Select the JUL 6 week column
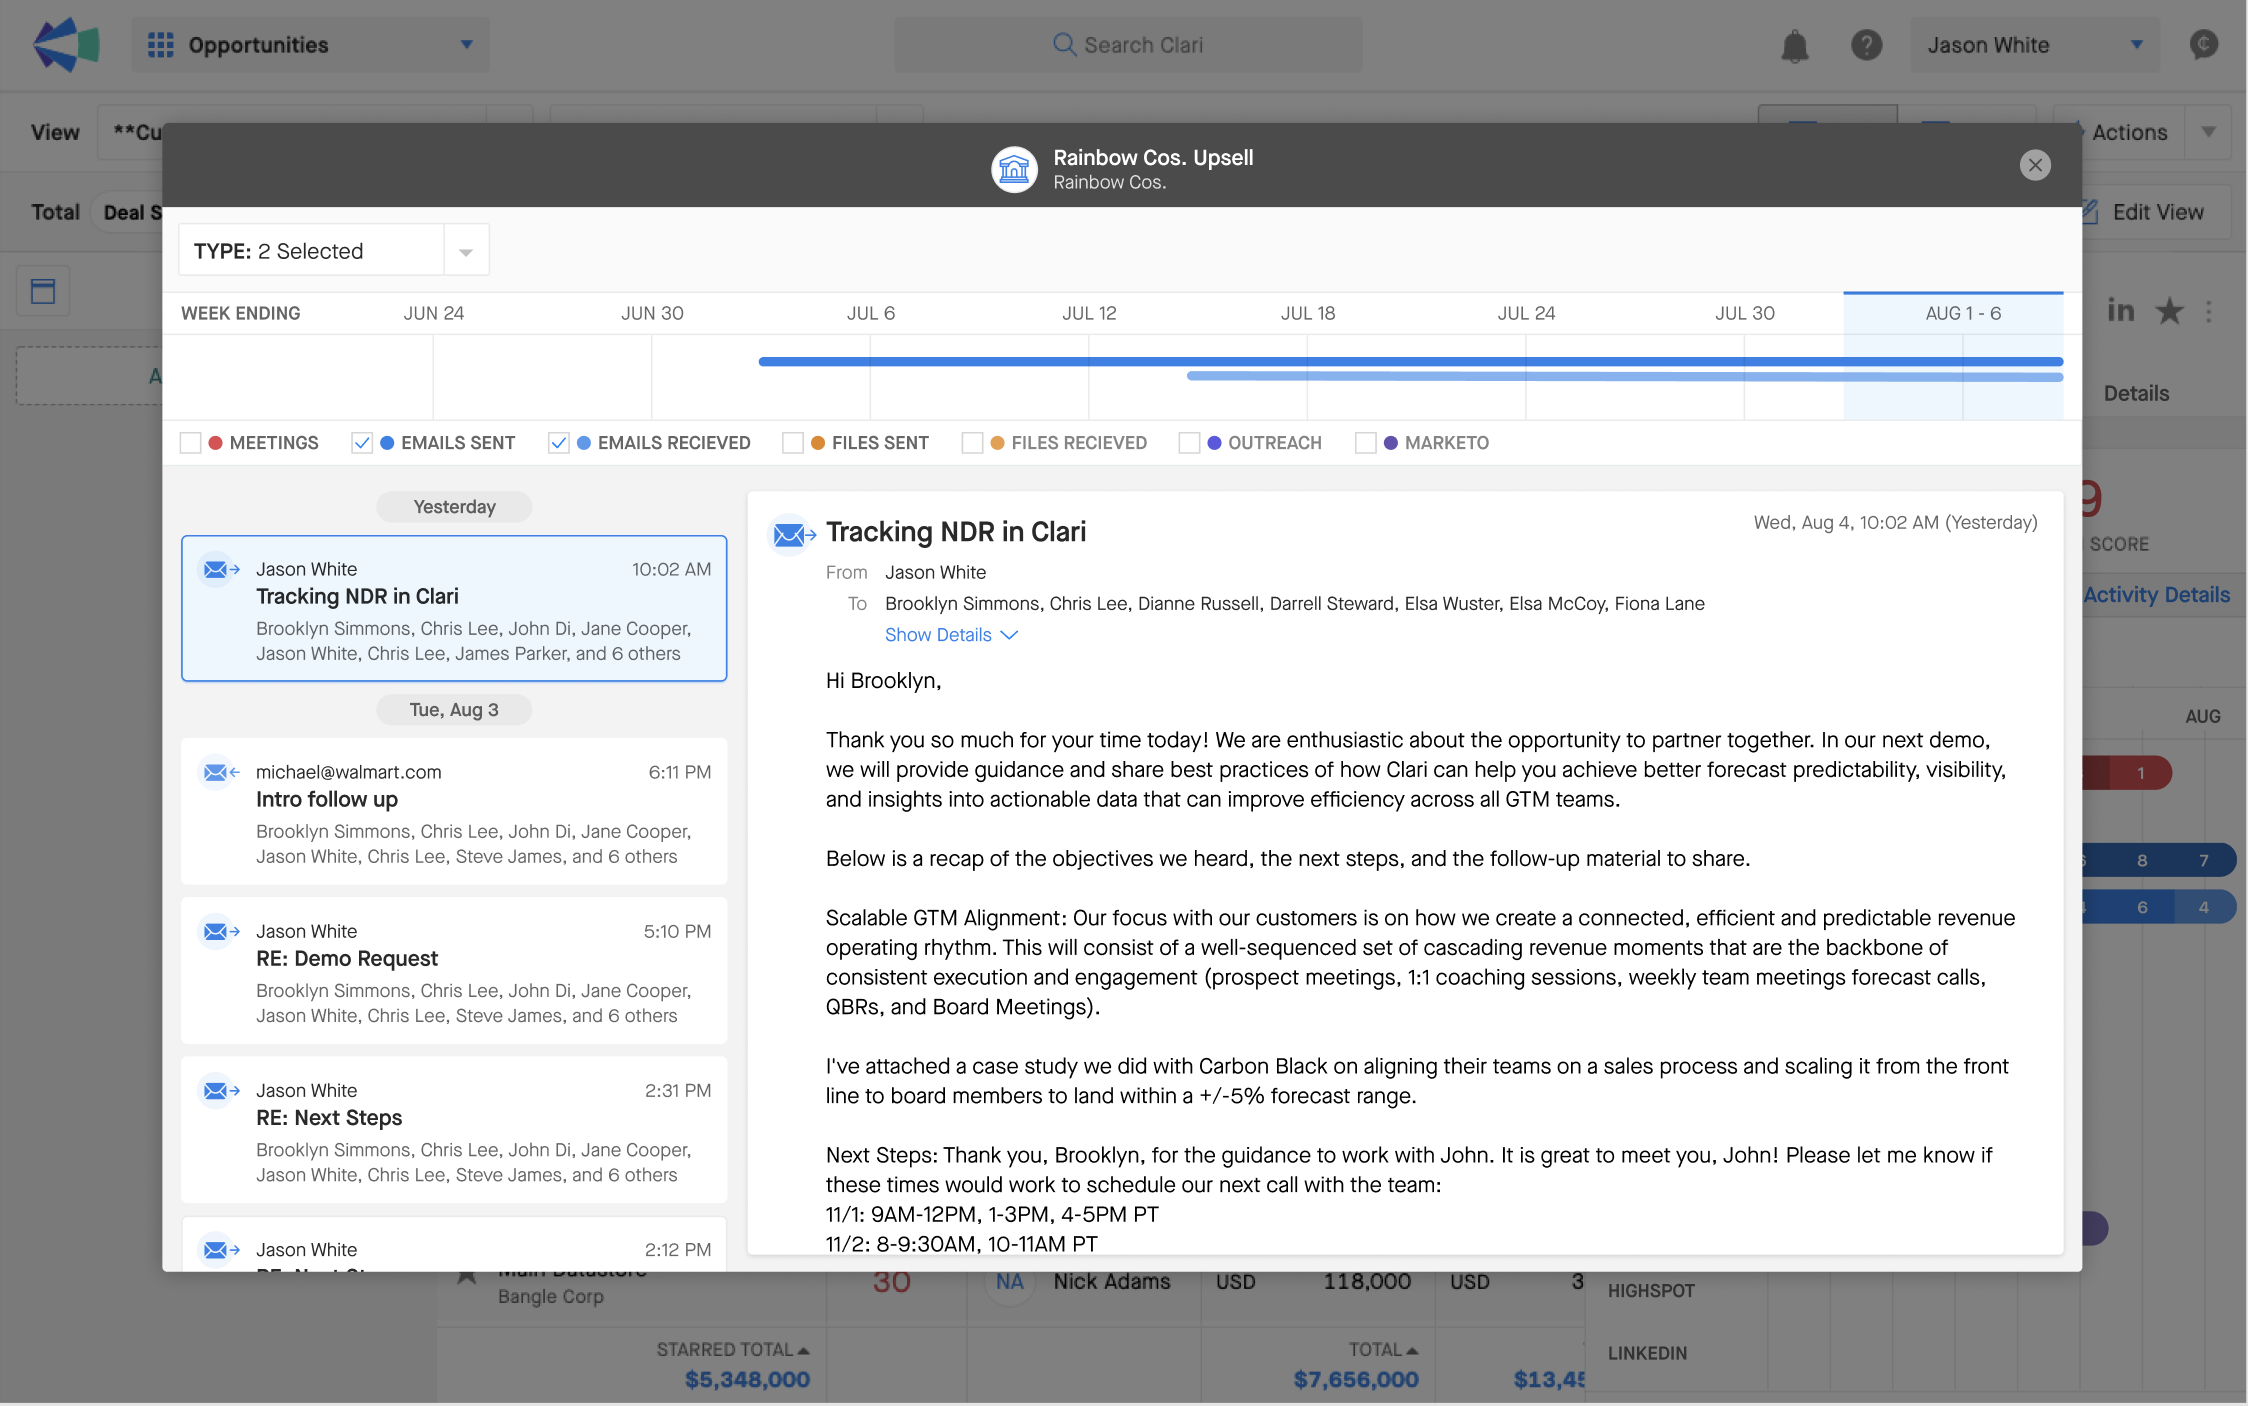2248x1406 pixels. click(x=871, y=313)
